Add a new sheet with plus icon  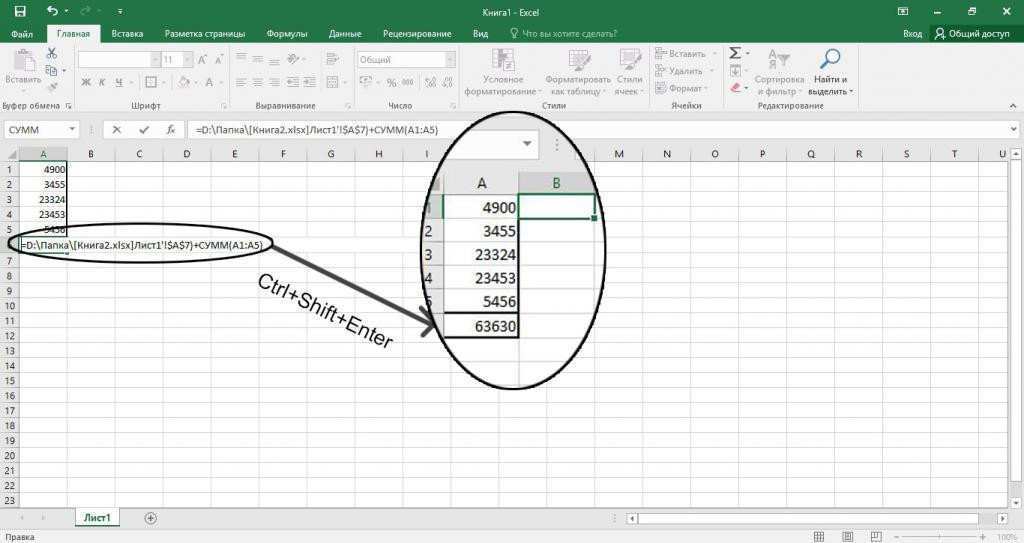pos(151,518)
